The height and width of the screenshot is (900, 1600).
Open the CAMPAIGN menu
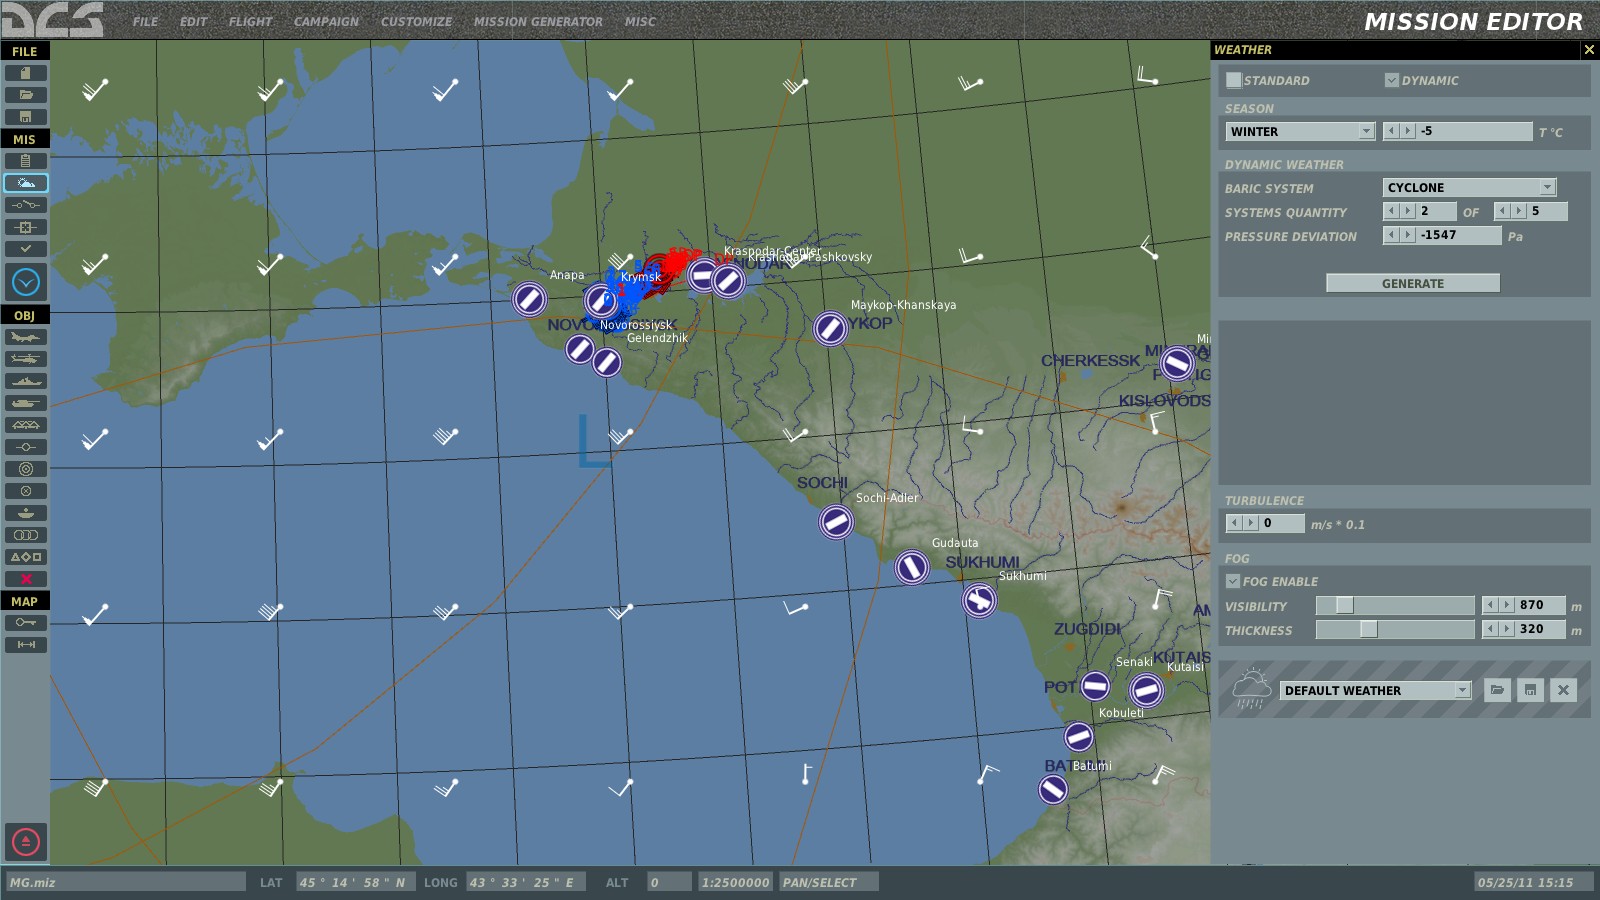pyautogui.click(x=326, y=21)
